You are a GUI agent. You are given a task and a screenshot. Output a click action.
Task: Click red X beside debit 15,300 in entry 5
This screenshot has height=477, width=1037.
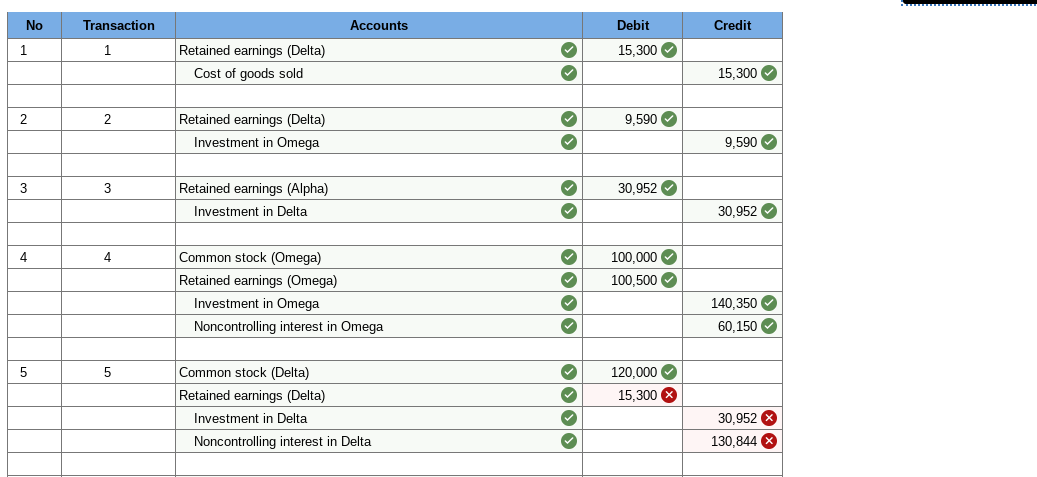669,395
